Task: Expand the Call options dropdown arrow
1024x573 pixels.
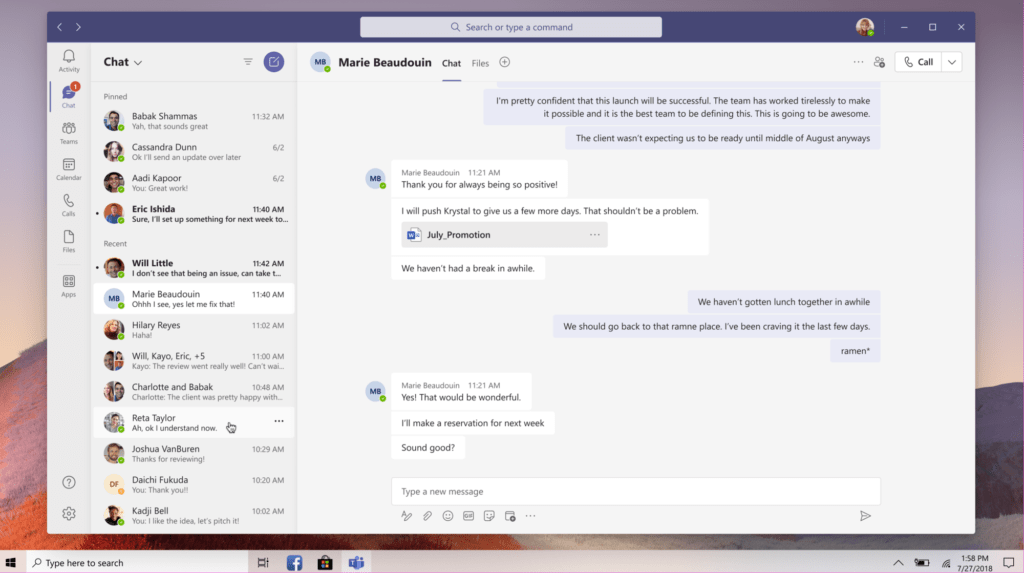Action: coord(952,62)
